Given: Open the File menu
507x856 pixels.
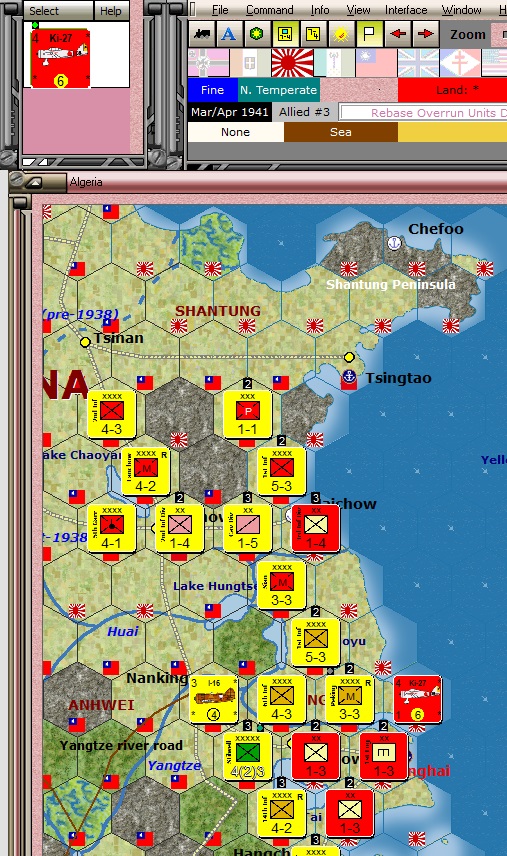Looking at the screenshot, I should 220,10.
